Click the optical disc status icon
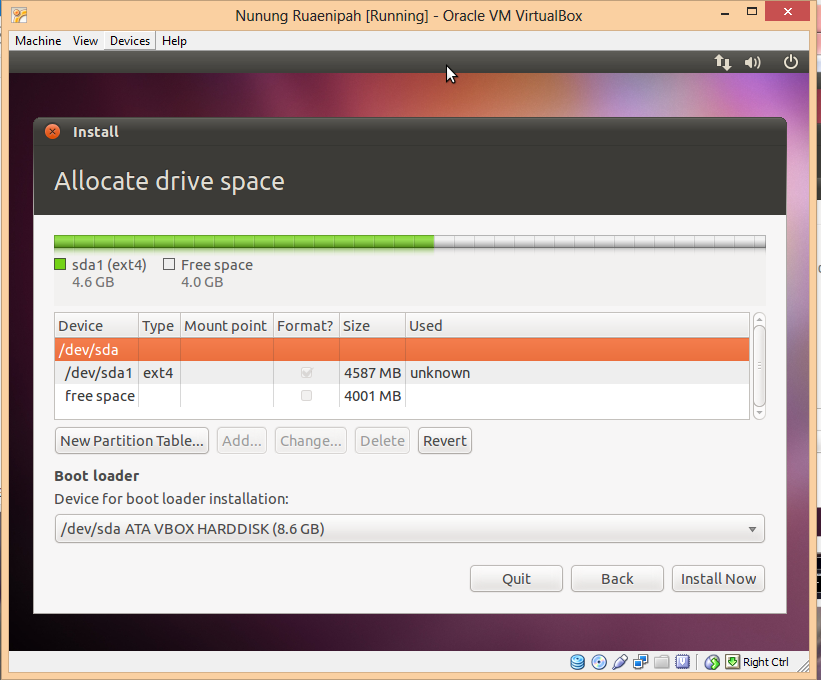The image size is (821, 680). pos(598,662)
